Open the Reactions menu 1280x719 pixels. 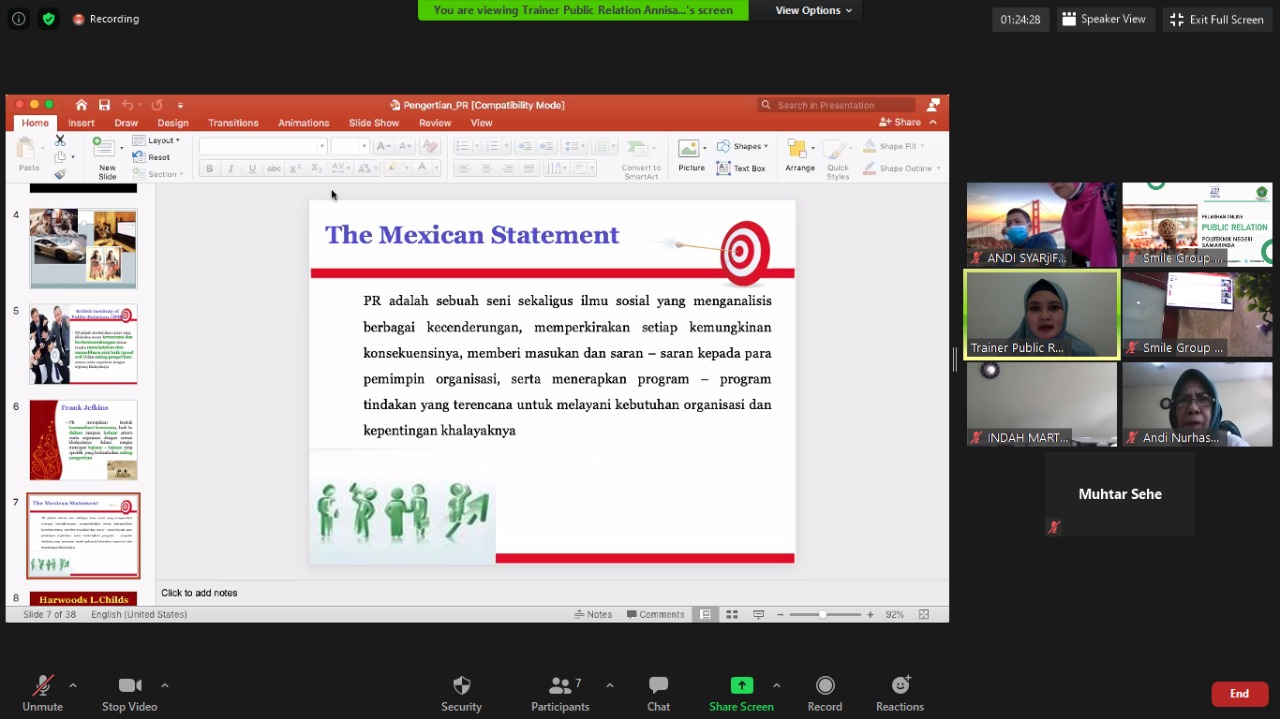point(900,686)
